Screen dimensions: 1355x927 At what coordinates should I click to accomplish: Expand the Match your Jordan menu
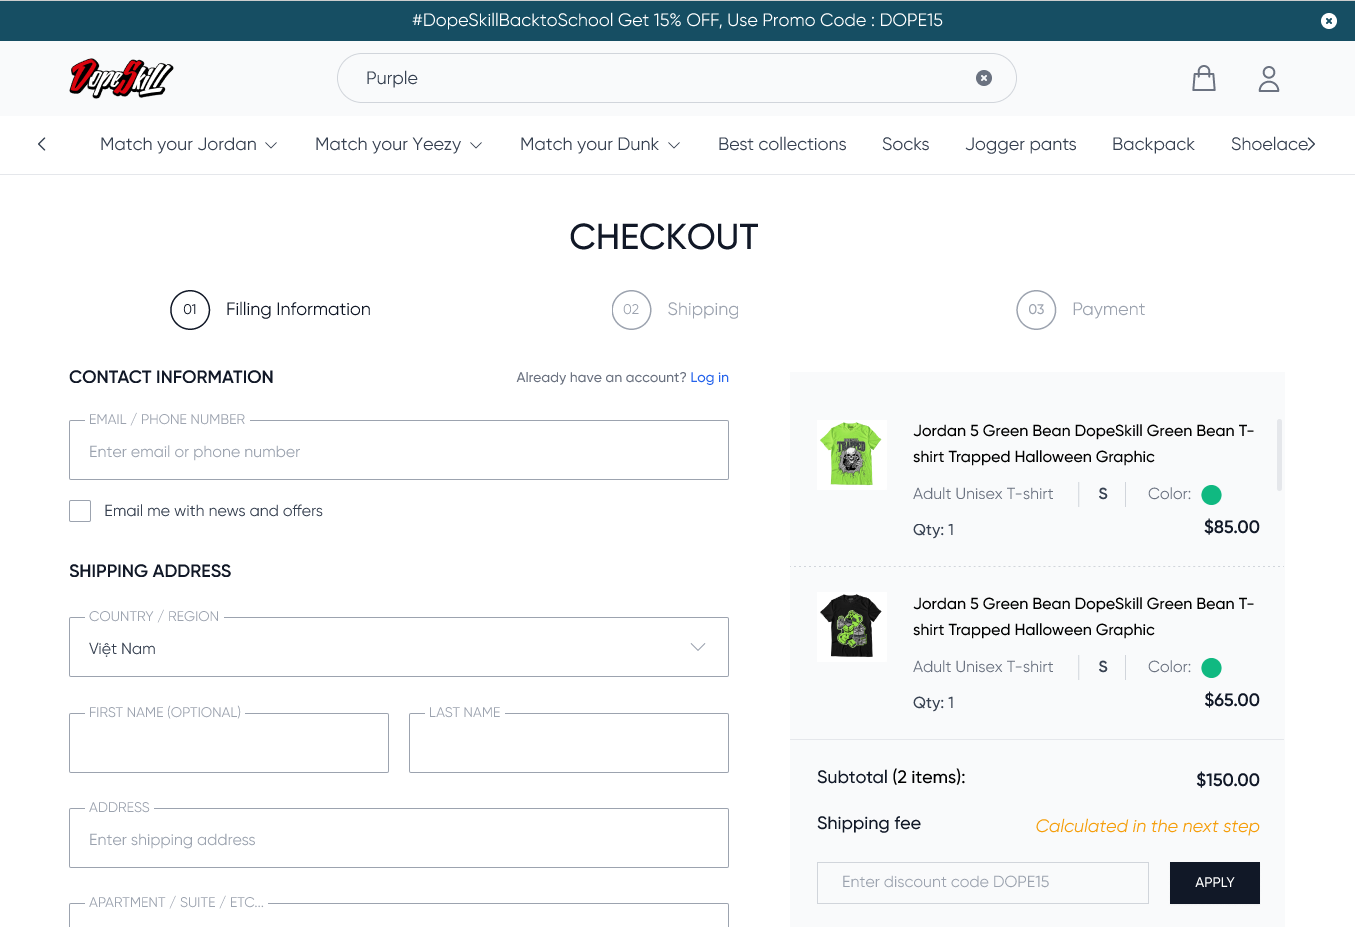coord(188,144)
